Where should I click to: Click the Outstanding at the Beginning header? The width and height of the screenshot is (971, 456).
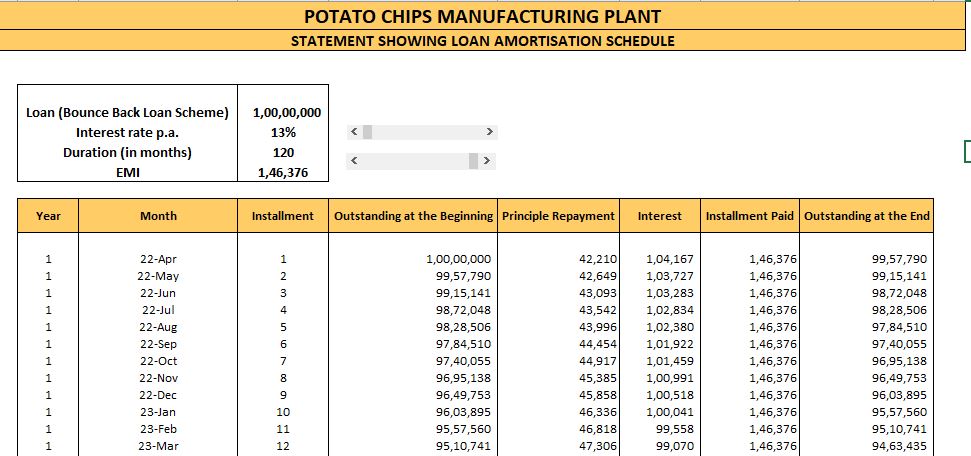coord(413,216)
